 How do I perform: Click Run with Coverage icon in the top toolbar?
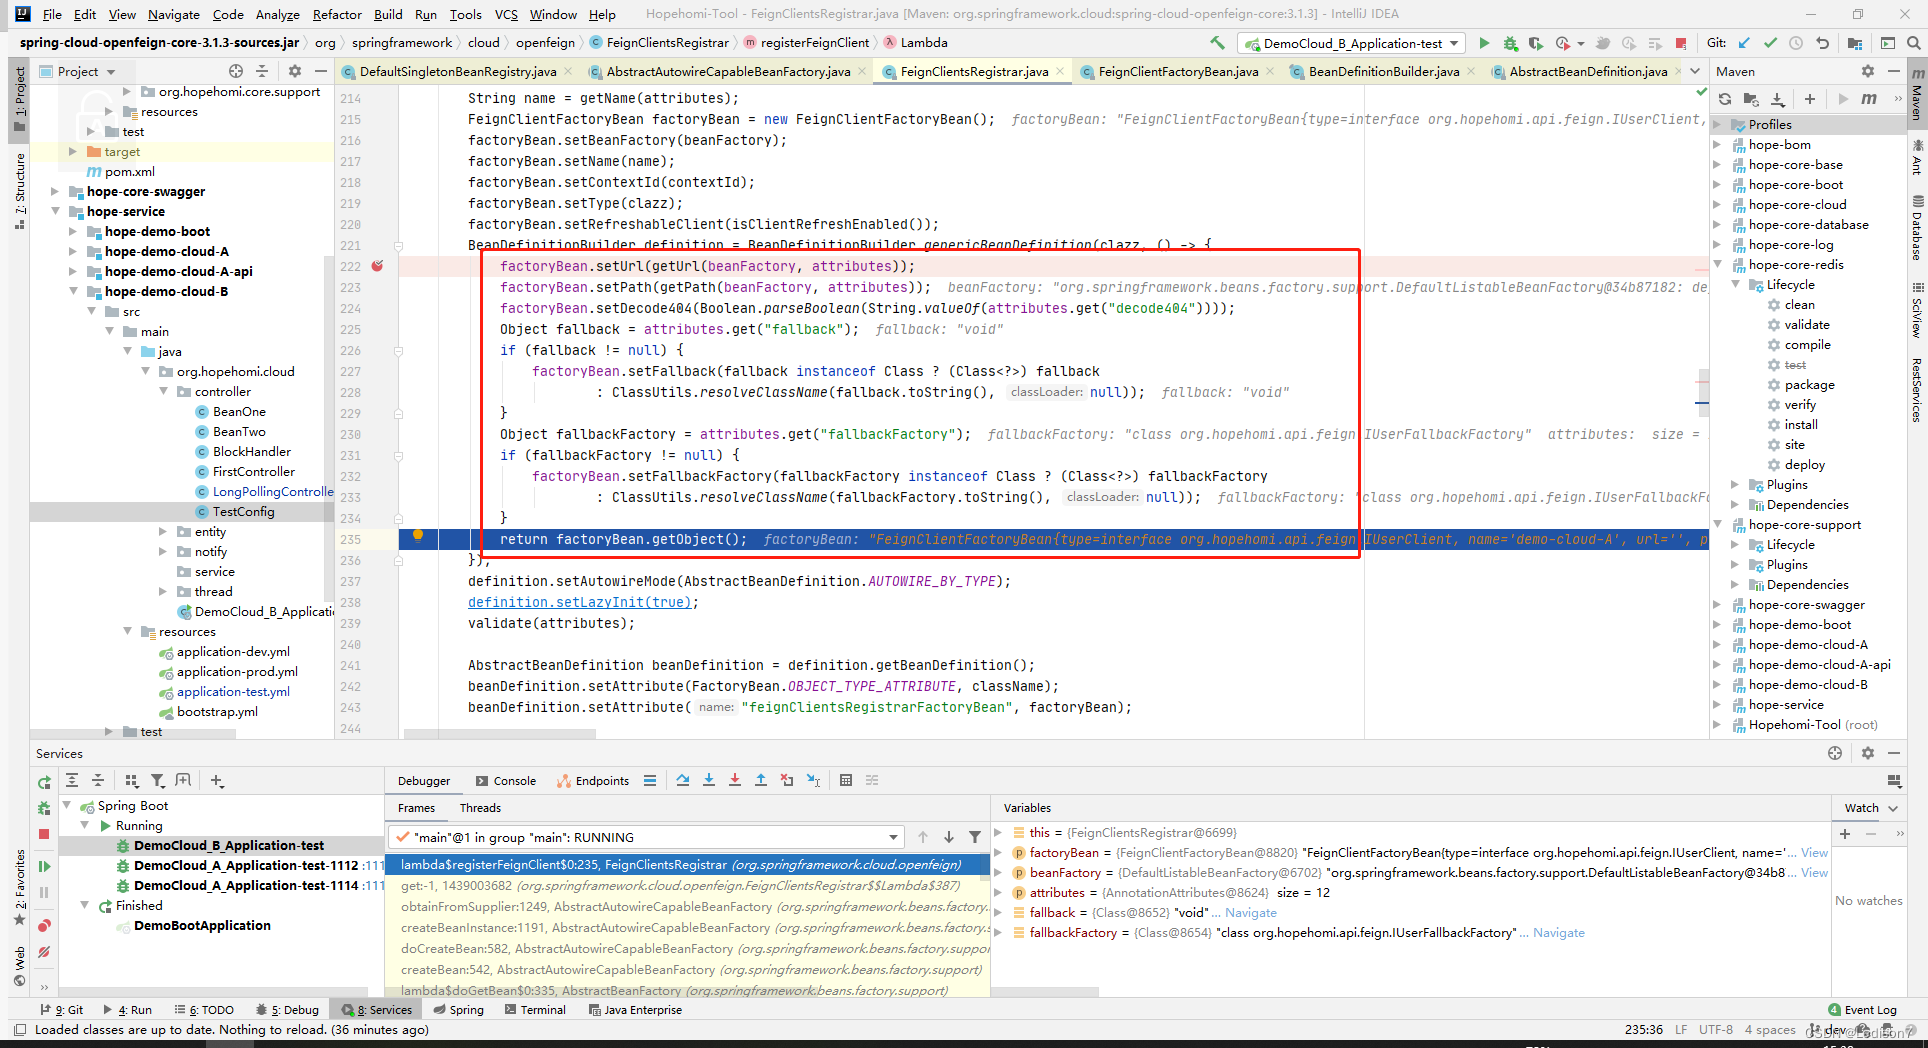pos(1536,43)
